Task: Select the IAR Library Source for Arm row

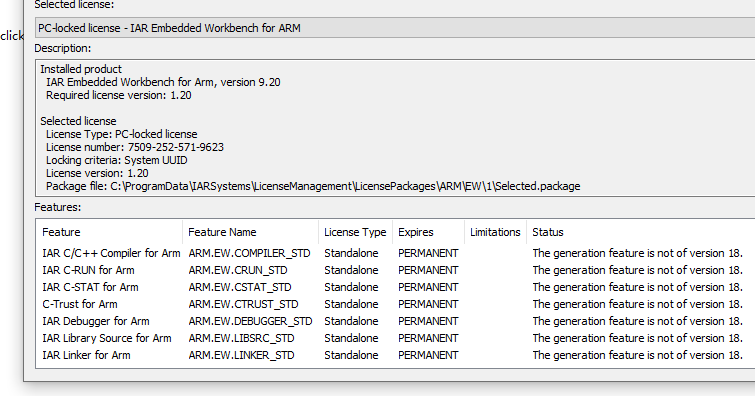Action: pyautogui.click(x=395, y=338)
